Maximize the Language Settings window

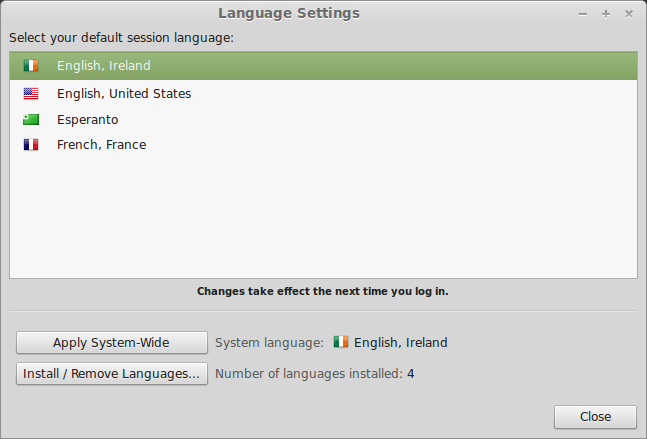606,14
